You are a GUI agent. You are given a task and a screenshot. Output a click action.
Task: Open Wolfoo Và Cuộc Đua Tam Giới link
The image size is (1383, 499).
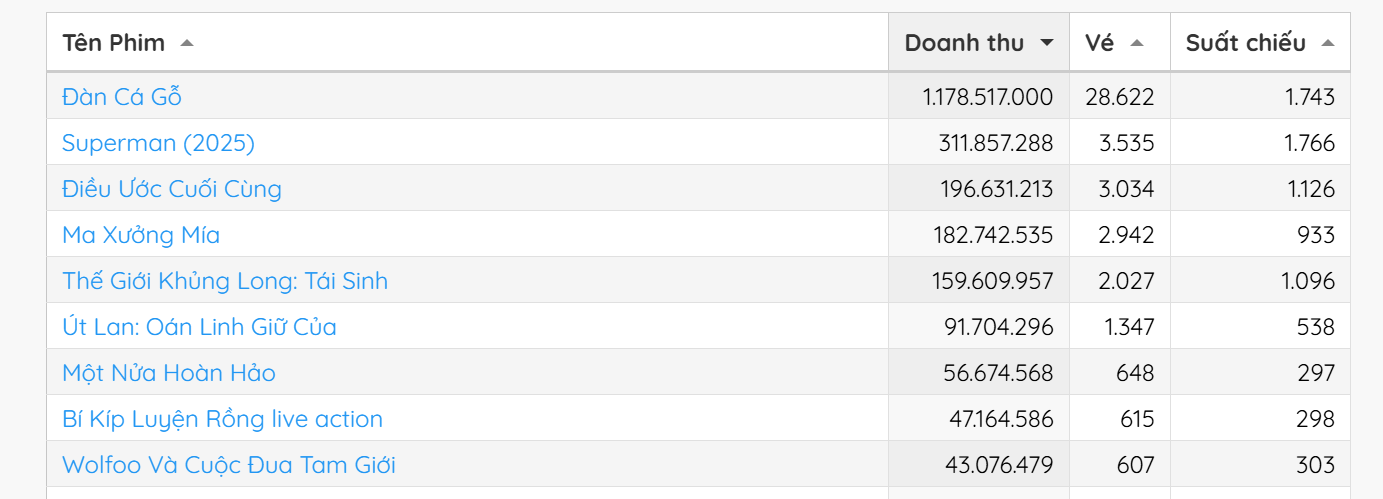pos(229,465)
